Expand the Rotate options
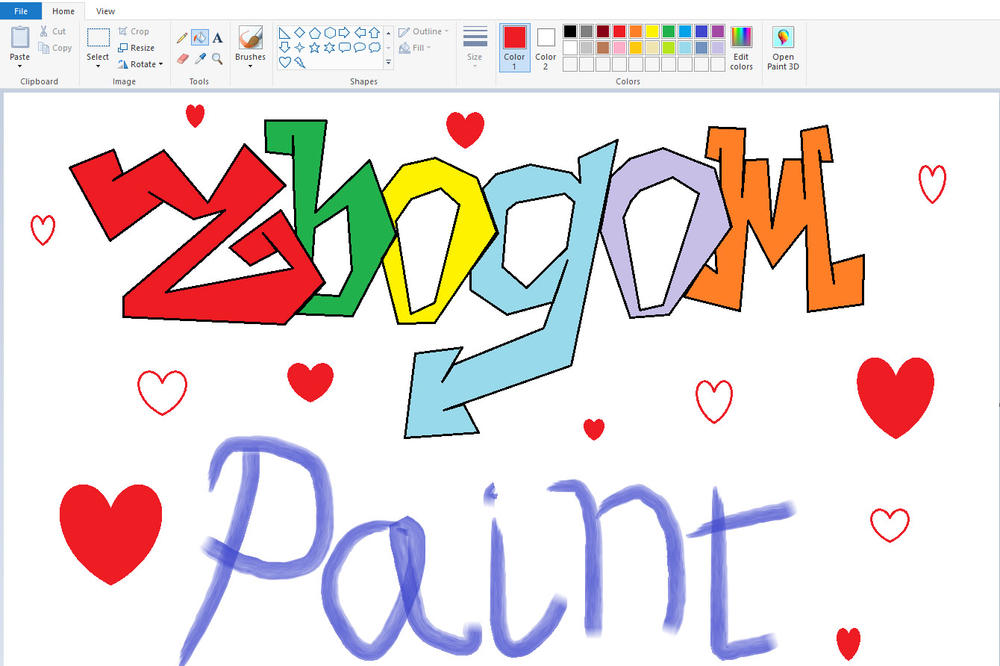The height and width of the screenshot is (666, 1000). [x=143, y=64]
